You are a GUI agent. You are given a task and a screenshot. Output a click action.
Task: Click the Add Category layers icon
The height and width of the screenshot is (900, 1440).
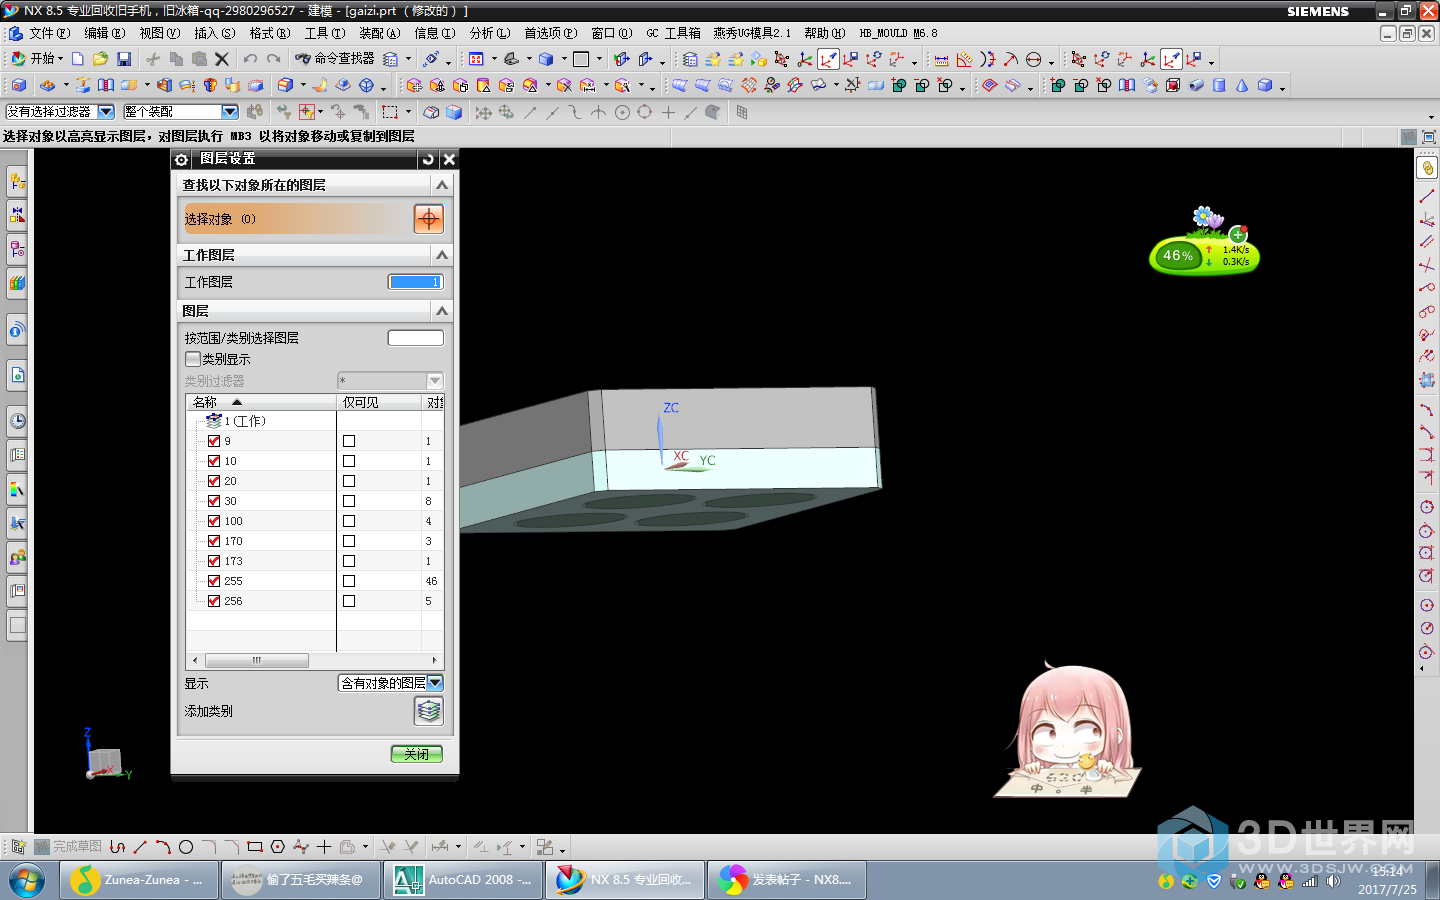pos(429,711)
